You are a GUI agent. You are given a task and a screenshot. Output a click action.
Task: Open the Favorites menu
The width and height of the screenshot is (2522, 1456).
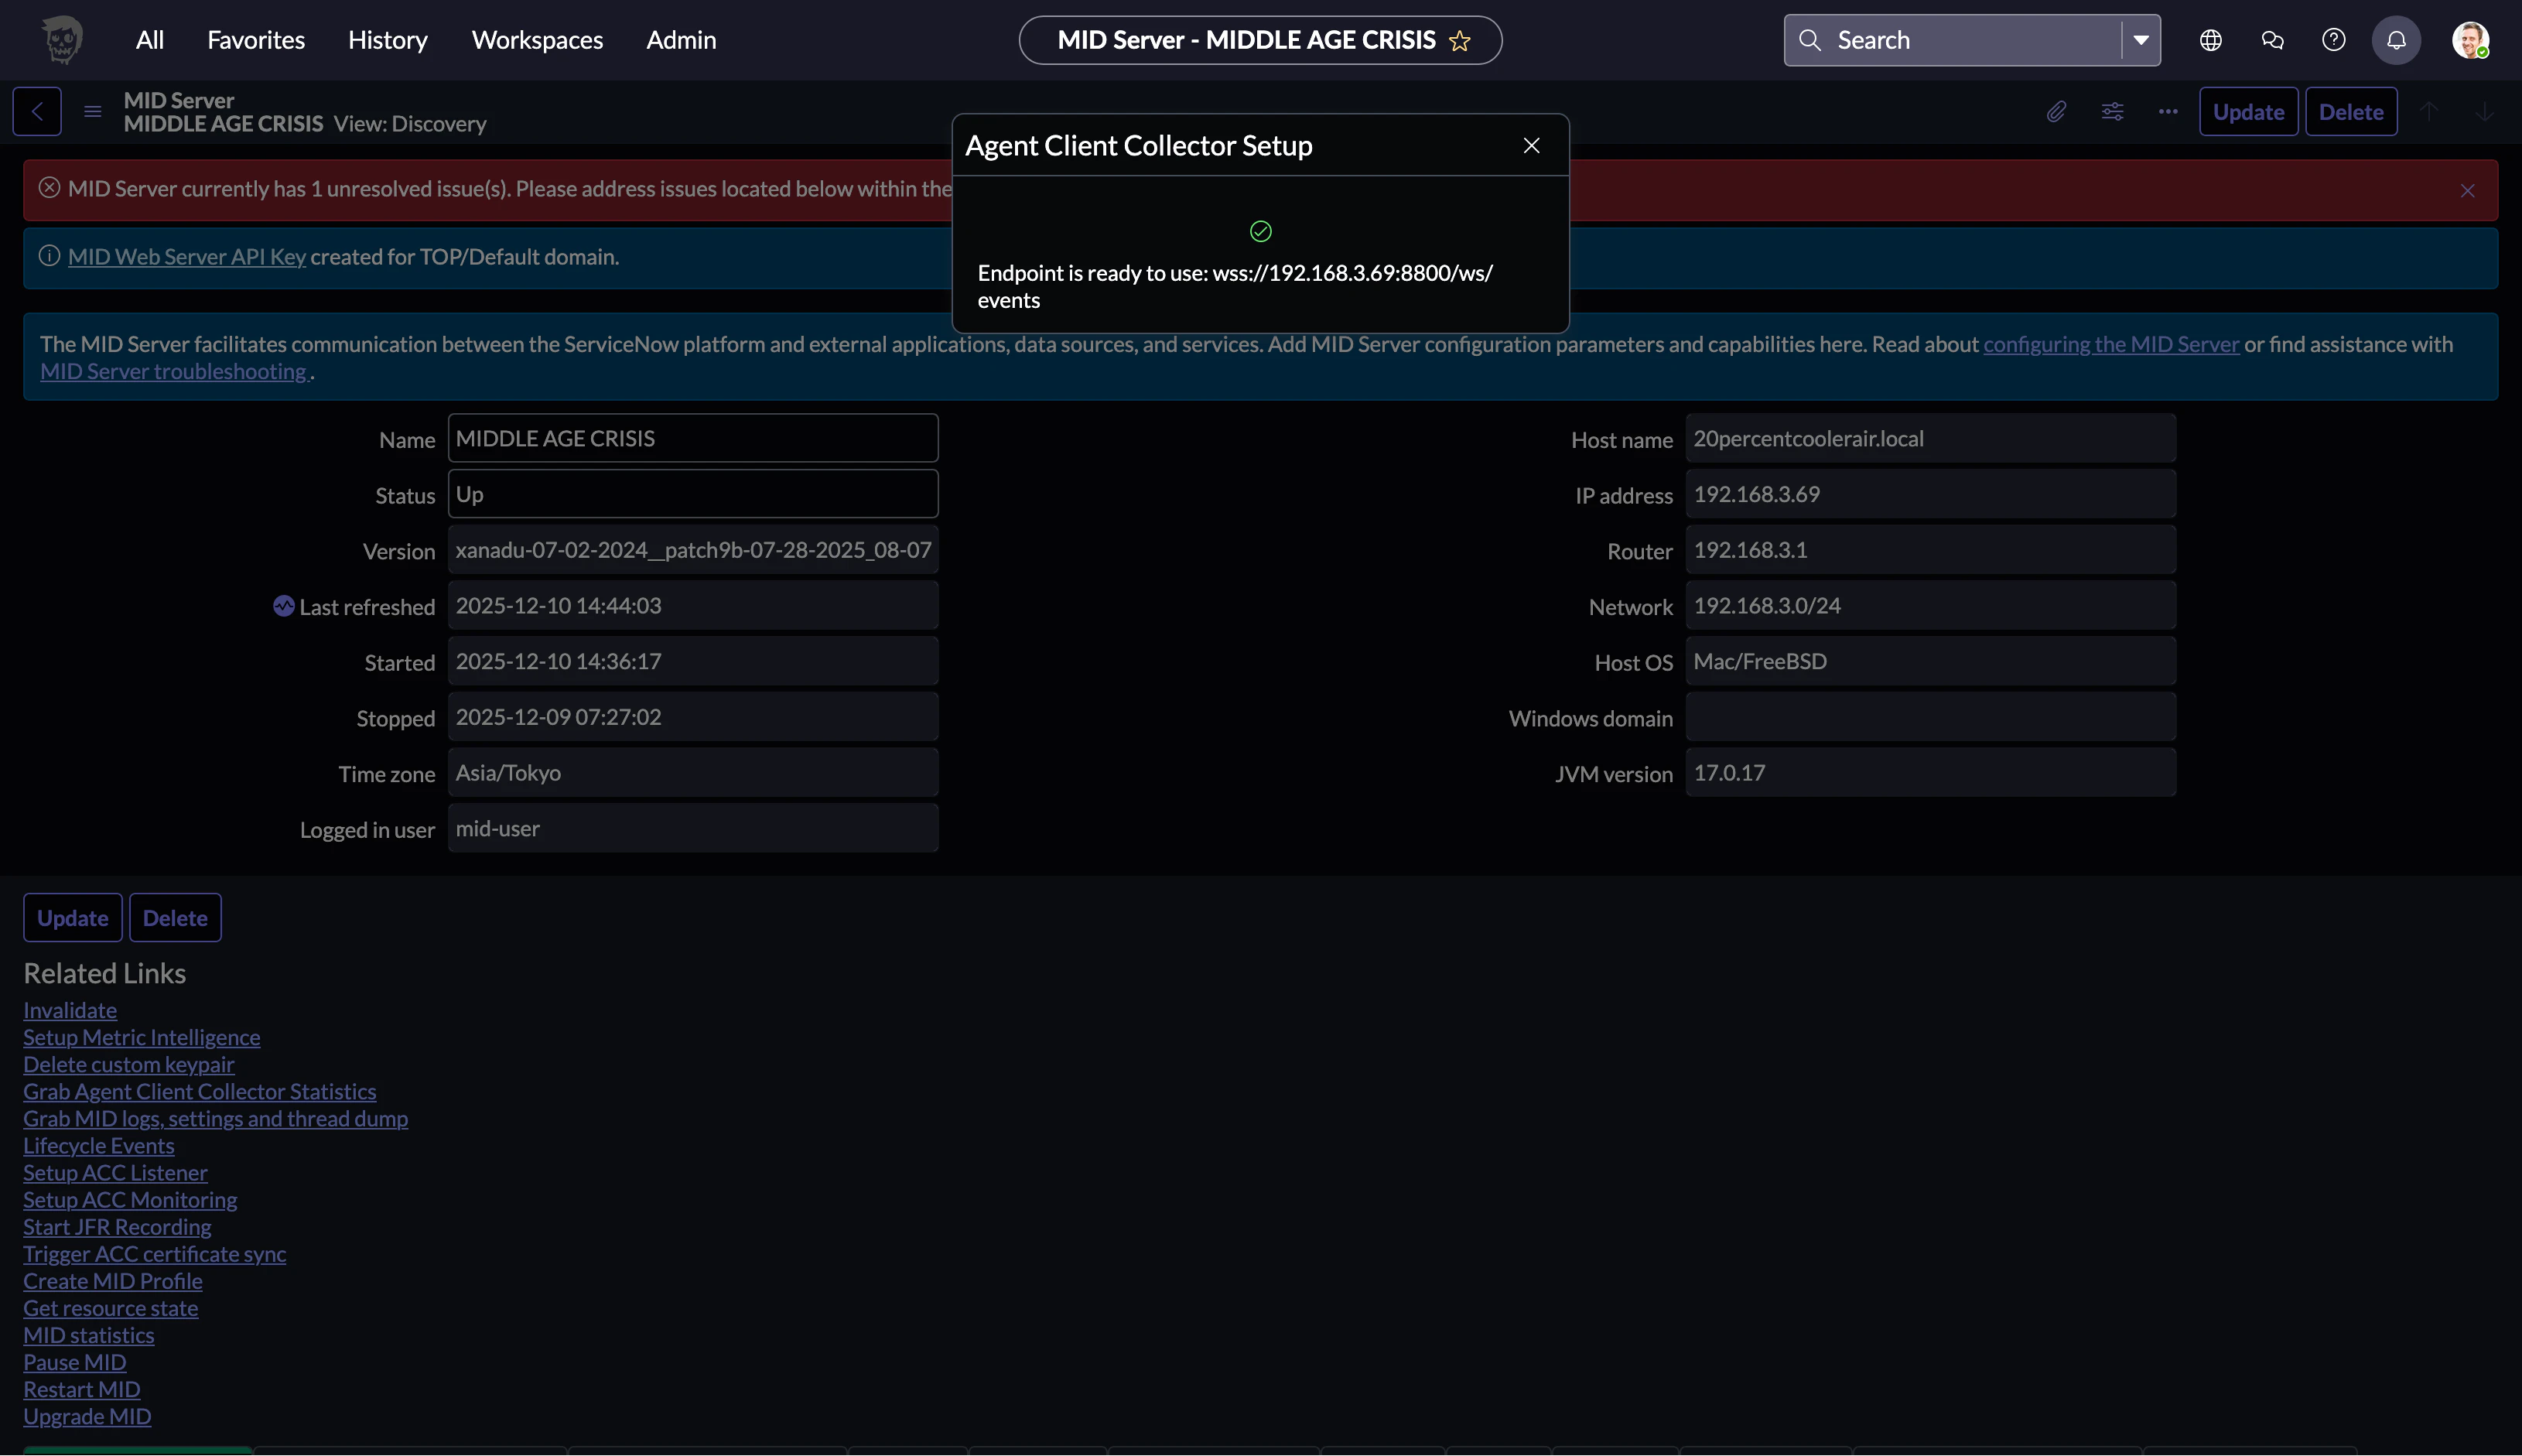(x=256, y=40)
